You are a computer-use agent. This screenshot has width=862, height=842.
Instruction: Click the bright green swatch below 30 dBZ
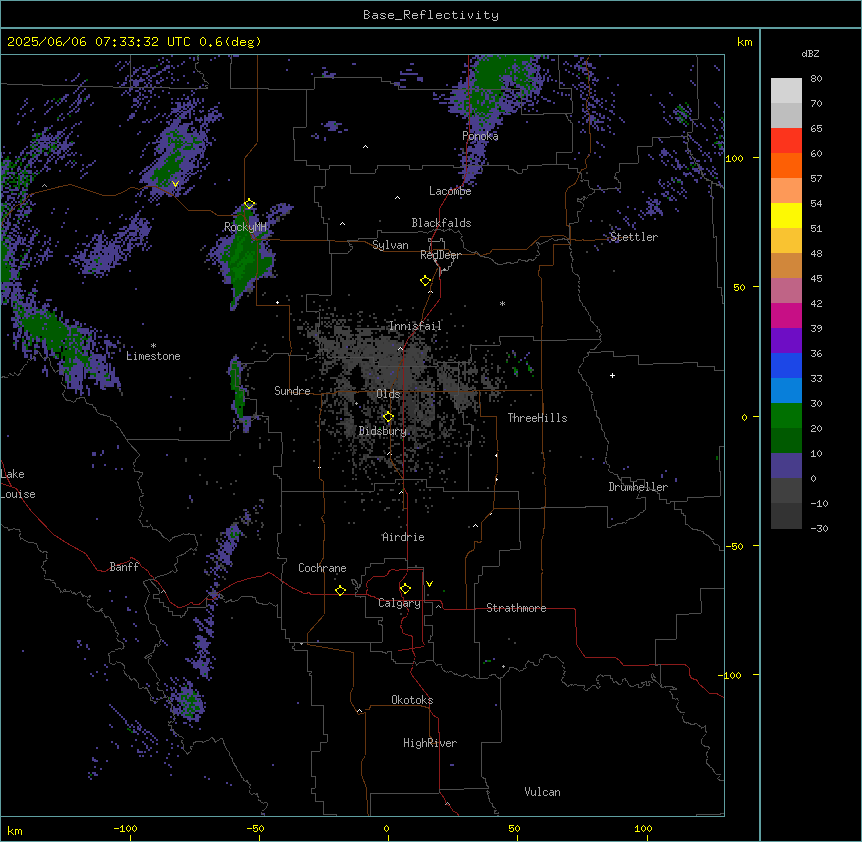[x=786, y=416]
